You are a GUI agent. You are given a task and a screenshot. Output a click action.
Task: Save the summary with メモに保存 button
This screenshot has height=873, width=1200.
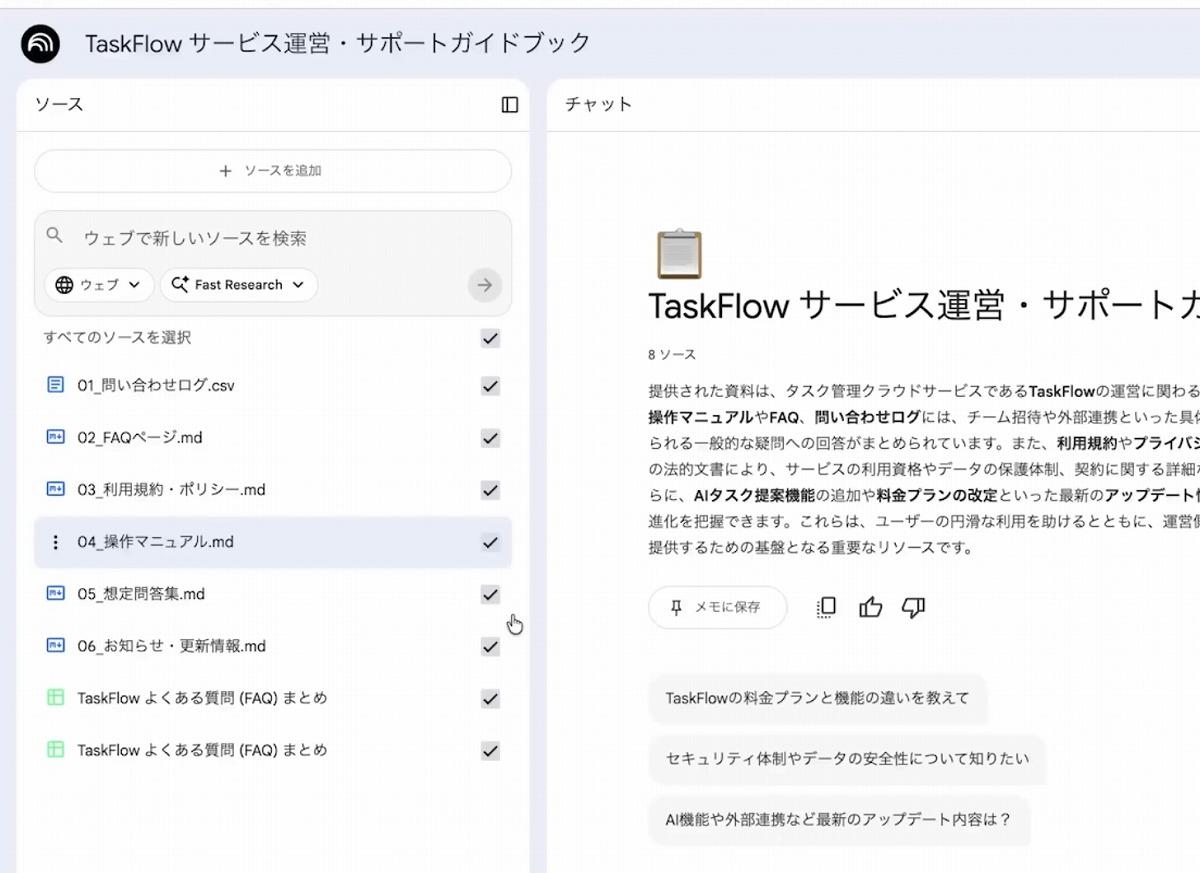point(717,607)
